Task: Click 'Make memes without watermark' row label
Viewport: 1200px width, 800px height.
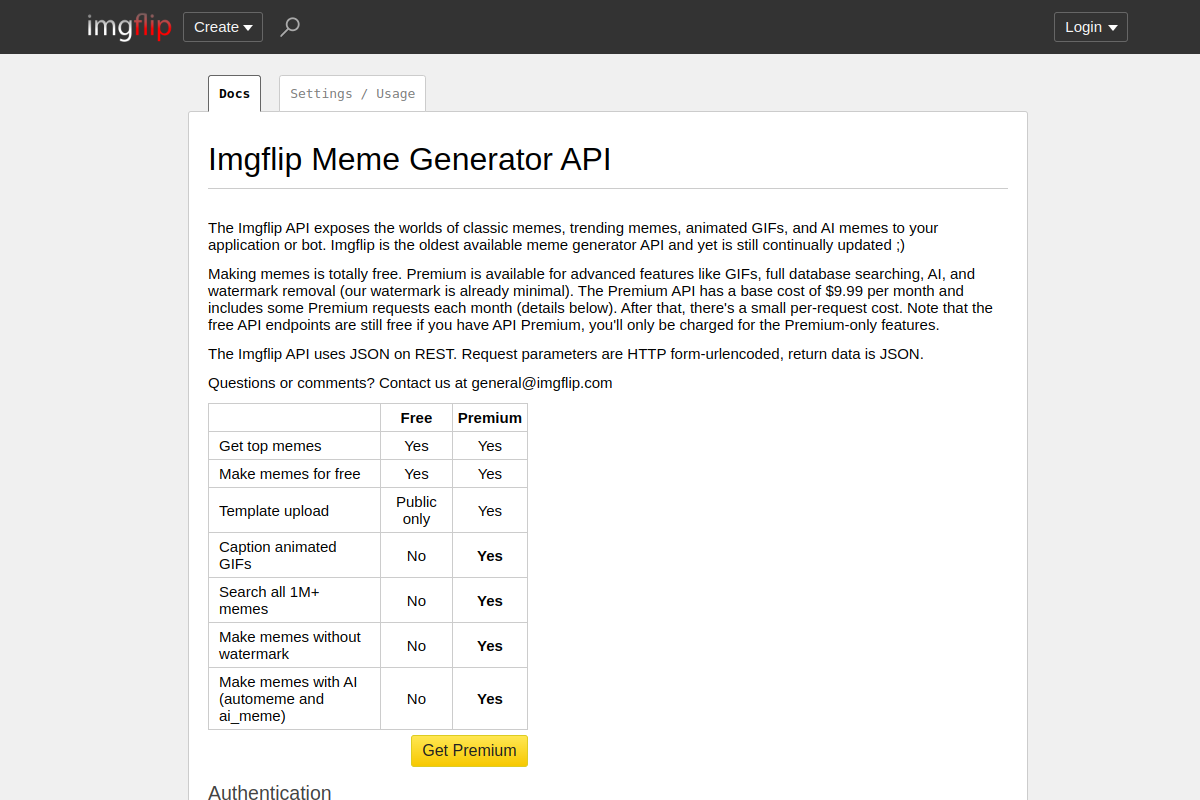Action: [294, 645]
